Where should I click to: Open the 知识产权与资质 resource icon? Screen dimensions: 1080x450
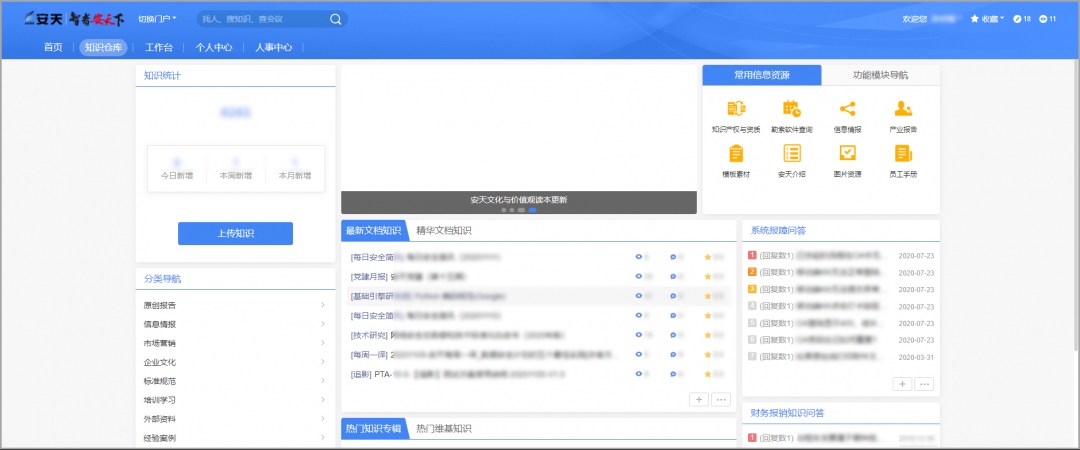coord(736,109)
